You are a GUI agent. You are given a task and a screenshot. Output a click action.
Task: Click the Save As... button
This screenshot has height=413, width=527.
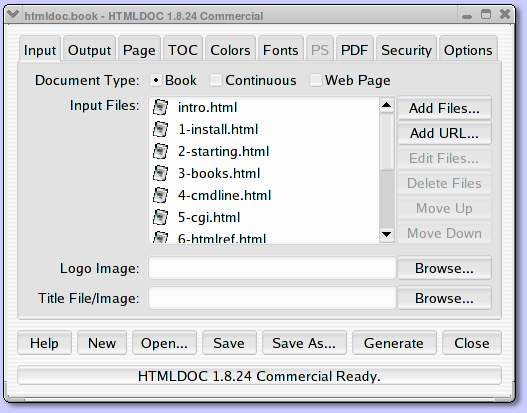pos(304,343)
